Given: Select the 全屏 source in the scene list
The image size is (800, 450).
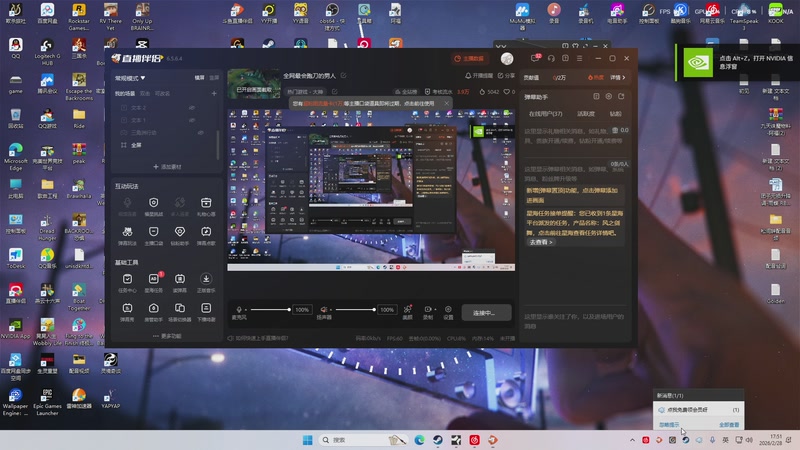Looking at the screenshot, I should click(136, 145).
